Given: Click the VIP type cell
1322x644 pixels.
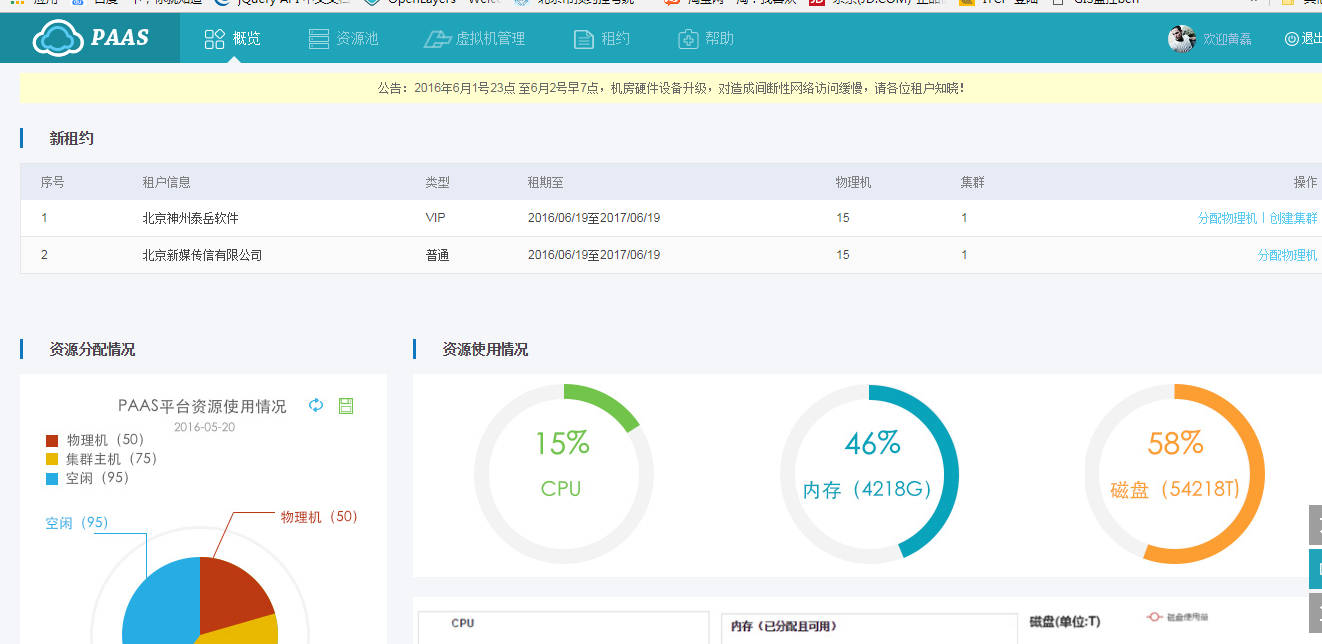Looking at the screenshot, I should point(435,218).
